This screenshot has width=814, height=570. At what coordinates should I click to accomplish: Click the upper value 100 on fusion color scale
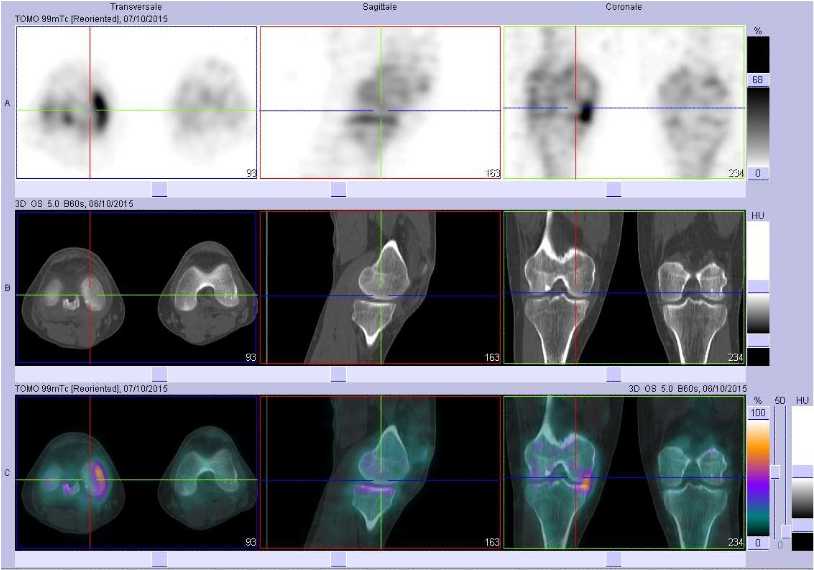coord(758,413)
